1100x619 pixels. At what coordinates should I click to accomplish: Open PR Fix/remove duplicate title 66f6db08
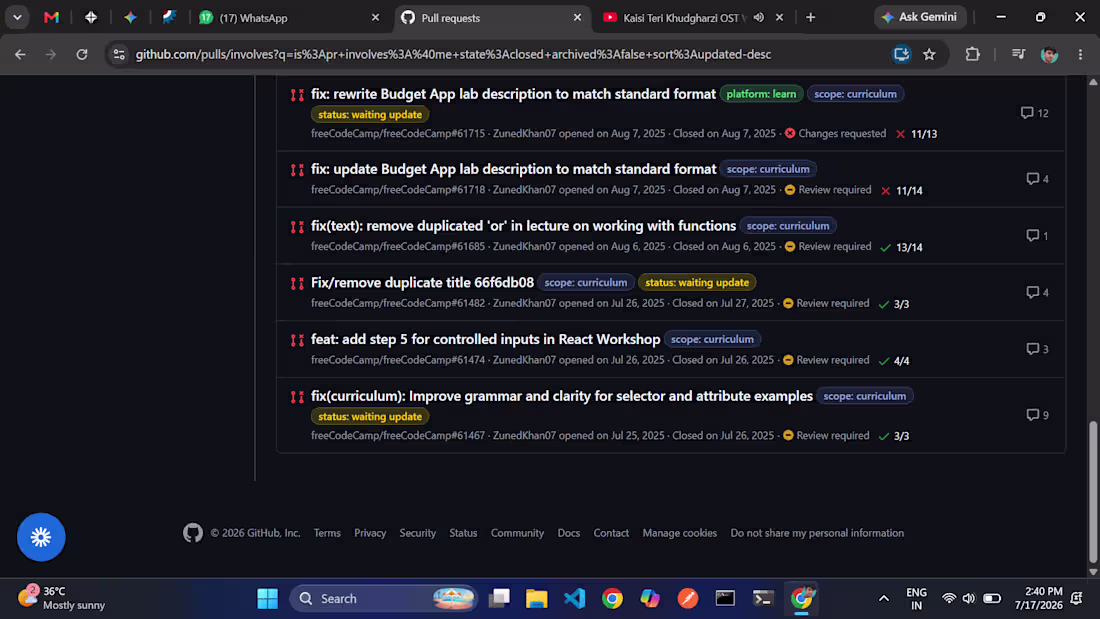tap(422, 282)
